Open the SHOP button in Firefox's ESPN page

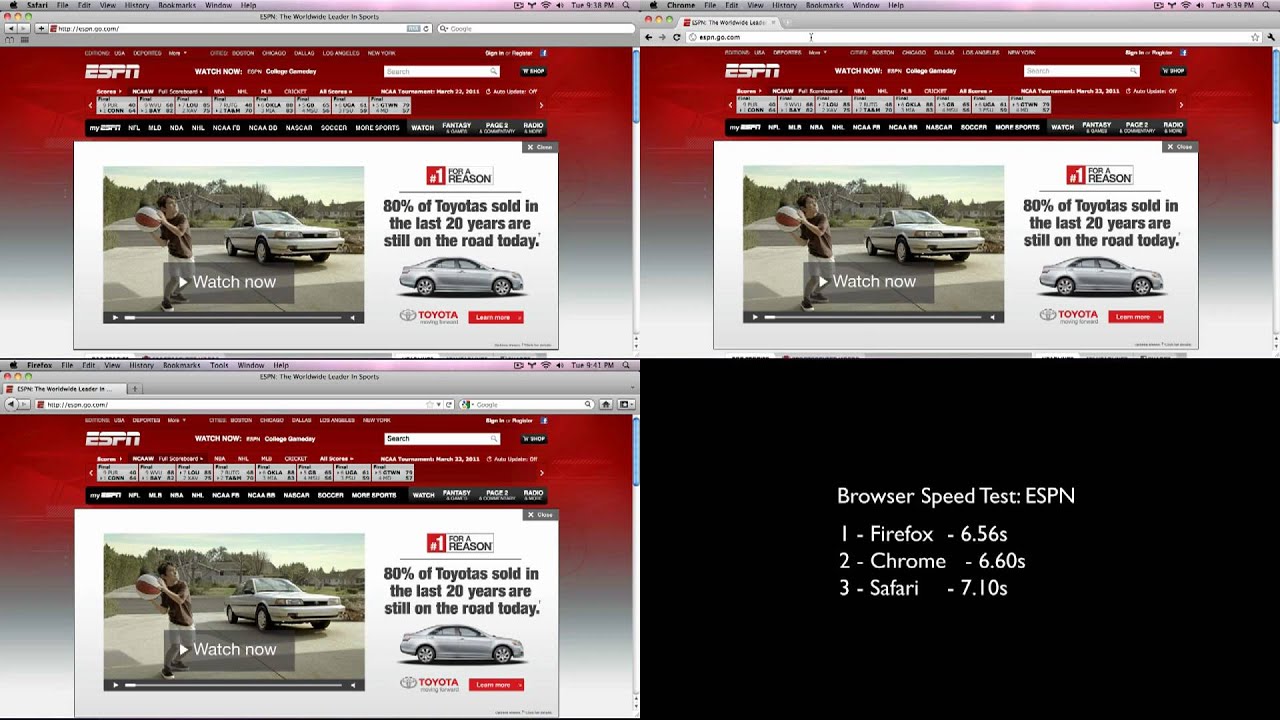[x=533, y=439]
